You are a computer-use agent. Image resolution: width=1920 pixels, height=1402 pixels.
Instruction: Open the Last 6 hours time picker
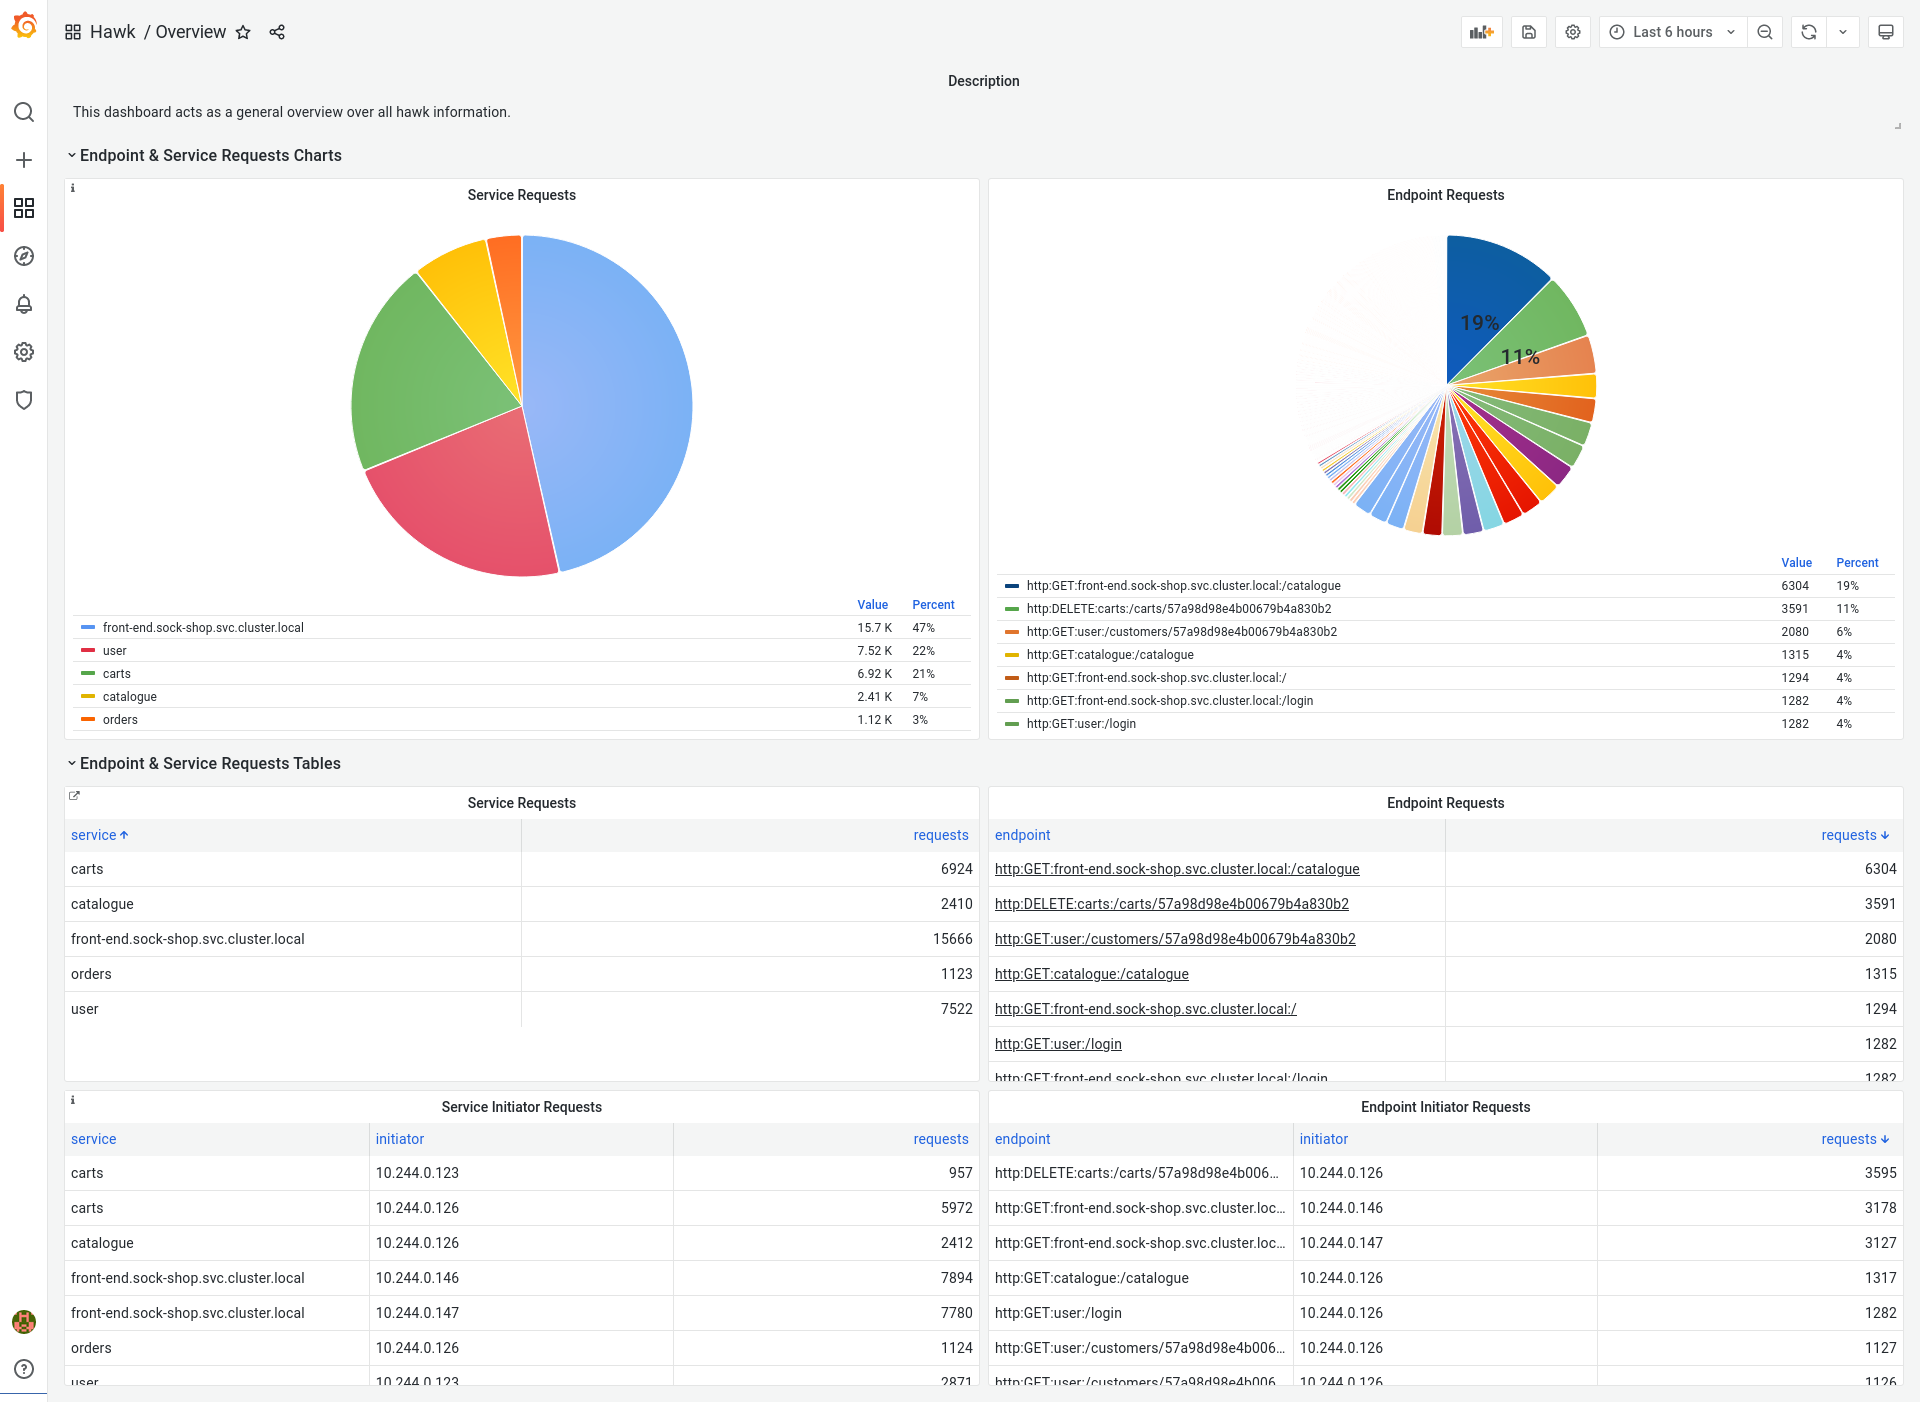(x=1672, y=32)
